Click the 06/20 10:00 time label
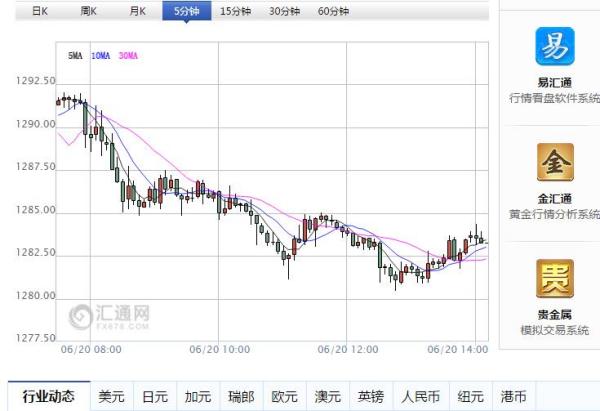 click(220, 349)
